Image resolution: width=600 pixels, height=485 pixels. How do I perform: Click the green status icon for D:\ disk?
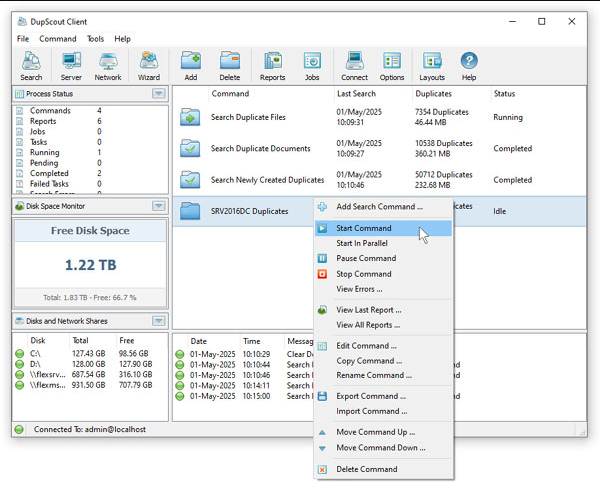20,364
